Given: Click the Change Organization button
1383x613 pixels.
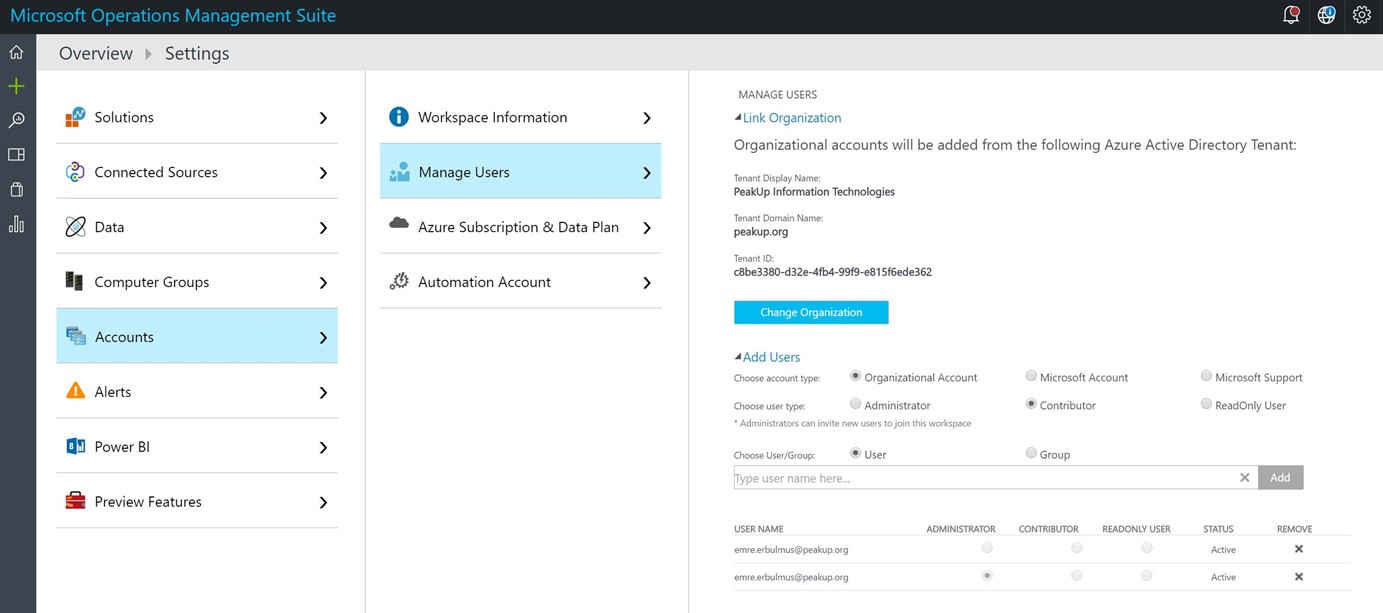Looking at the screenshot, I should point(811,312).
